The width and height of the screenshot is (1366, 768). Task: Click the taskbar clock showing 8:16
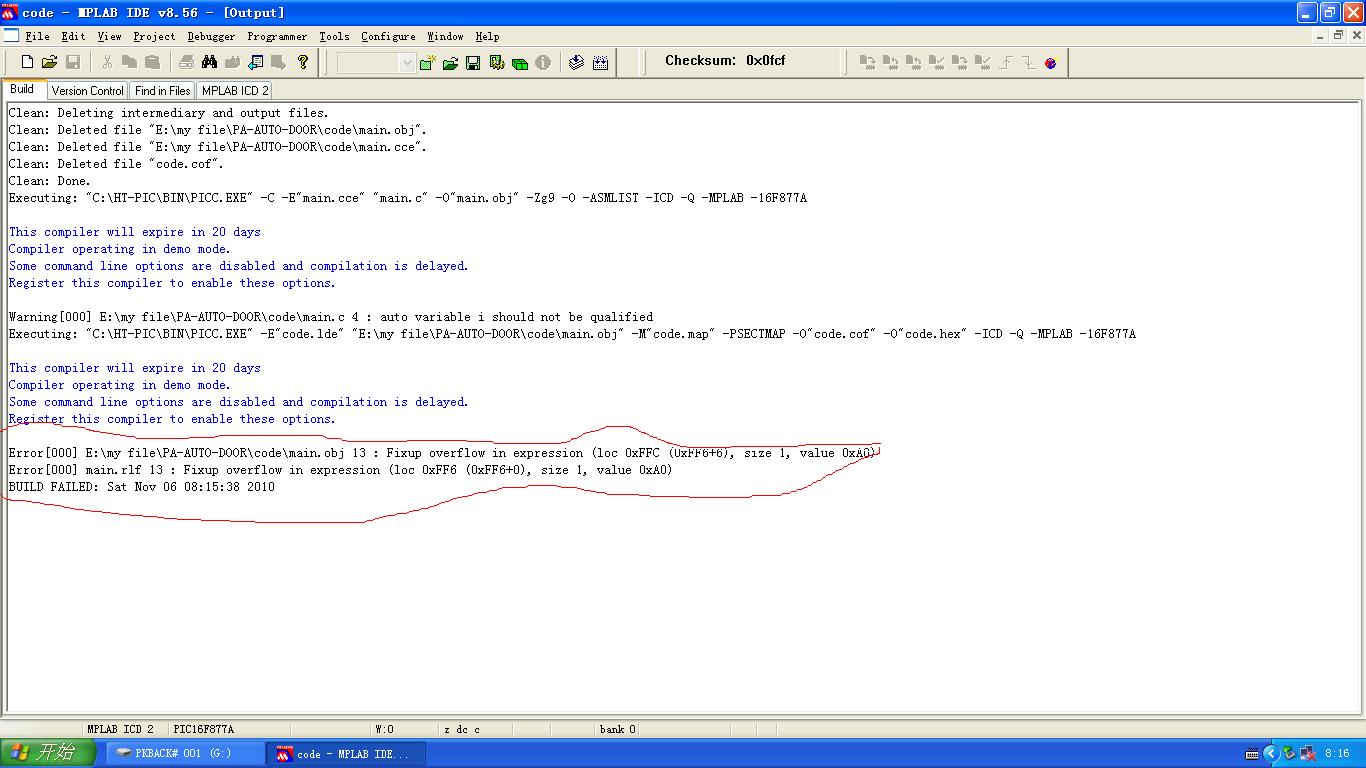coord(1337,753)
